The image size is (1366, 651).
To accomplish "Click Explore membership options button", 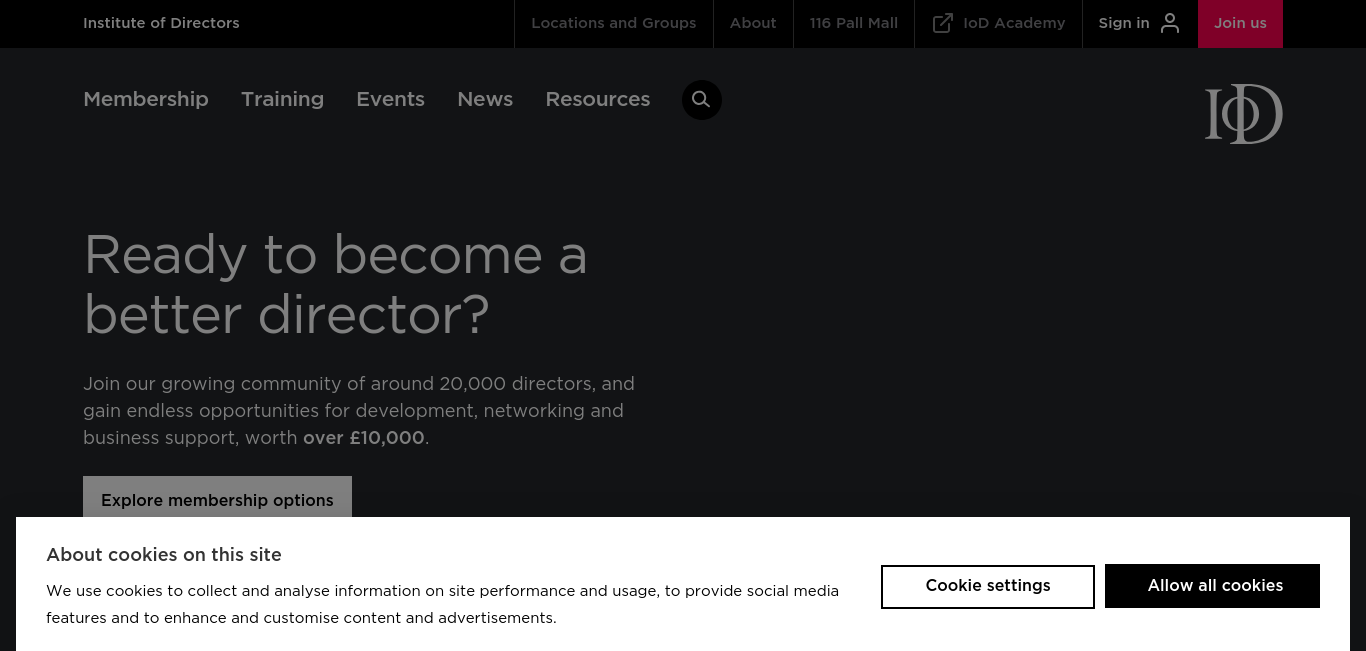I will coord(217,497).
